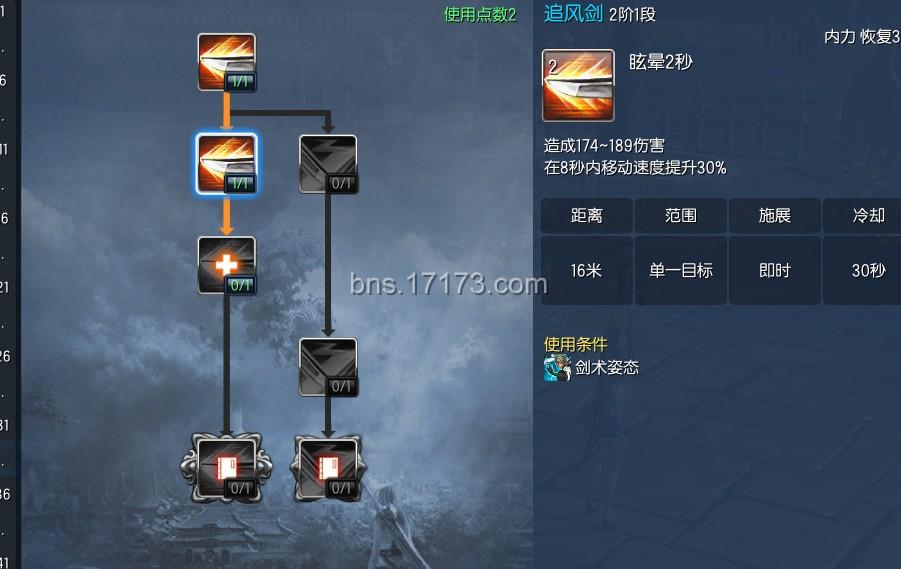Click the right silver-framed red book skill node

tap(328, 468)
